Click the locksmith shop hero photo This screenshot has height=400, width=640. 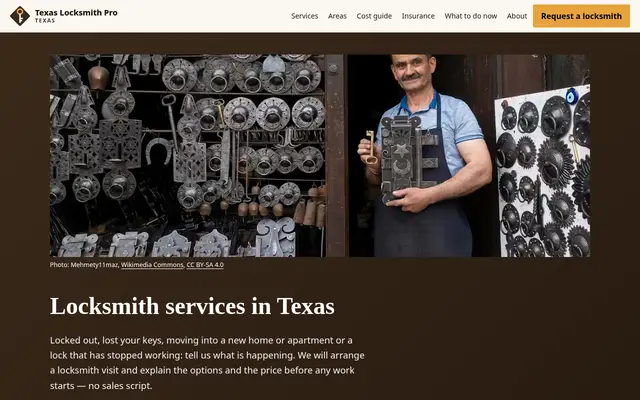click(320, 156)
